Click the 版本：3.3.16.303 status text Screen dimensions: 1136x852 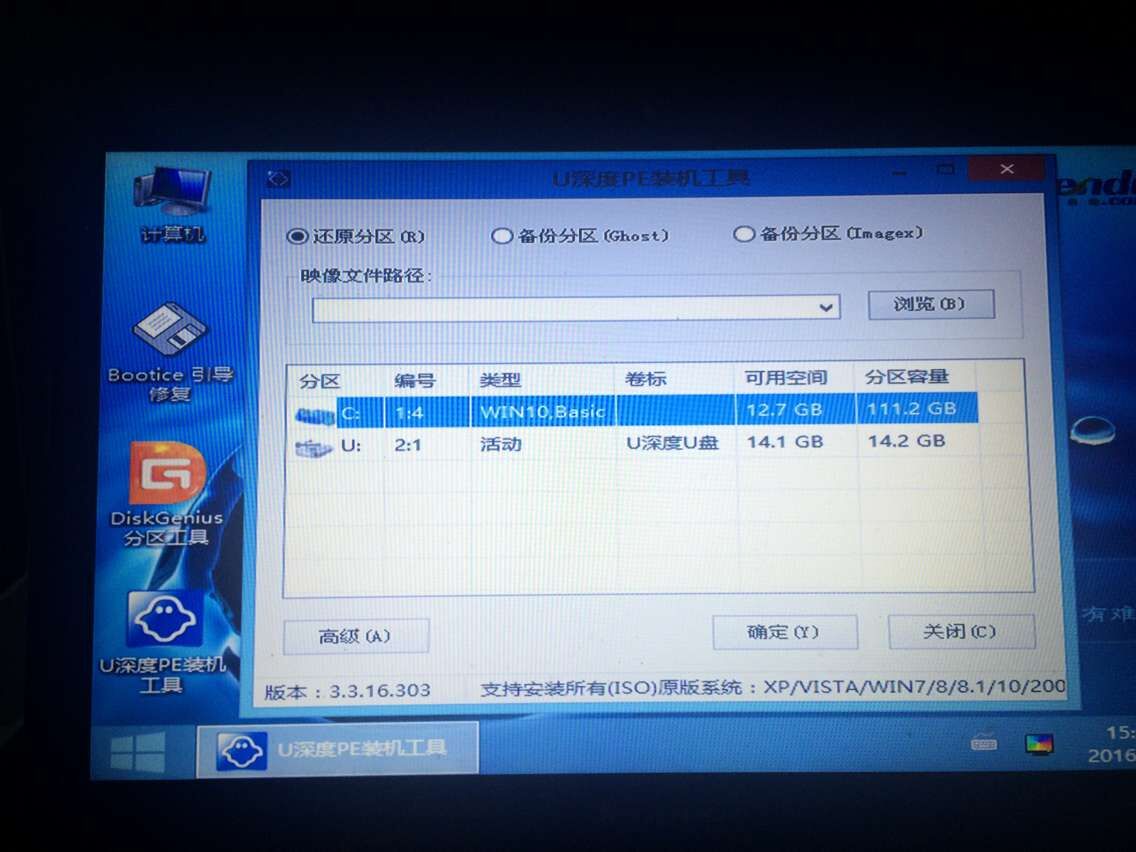348,691
